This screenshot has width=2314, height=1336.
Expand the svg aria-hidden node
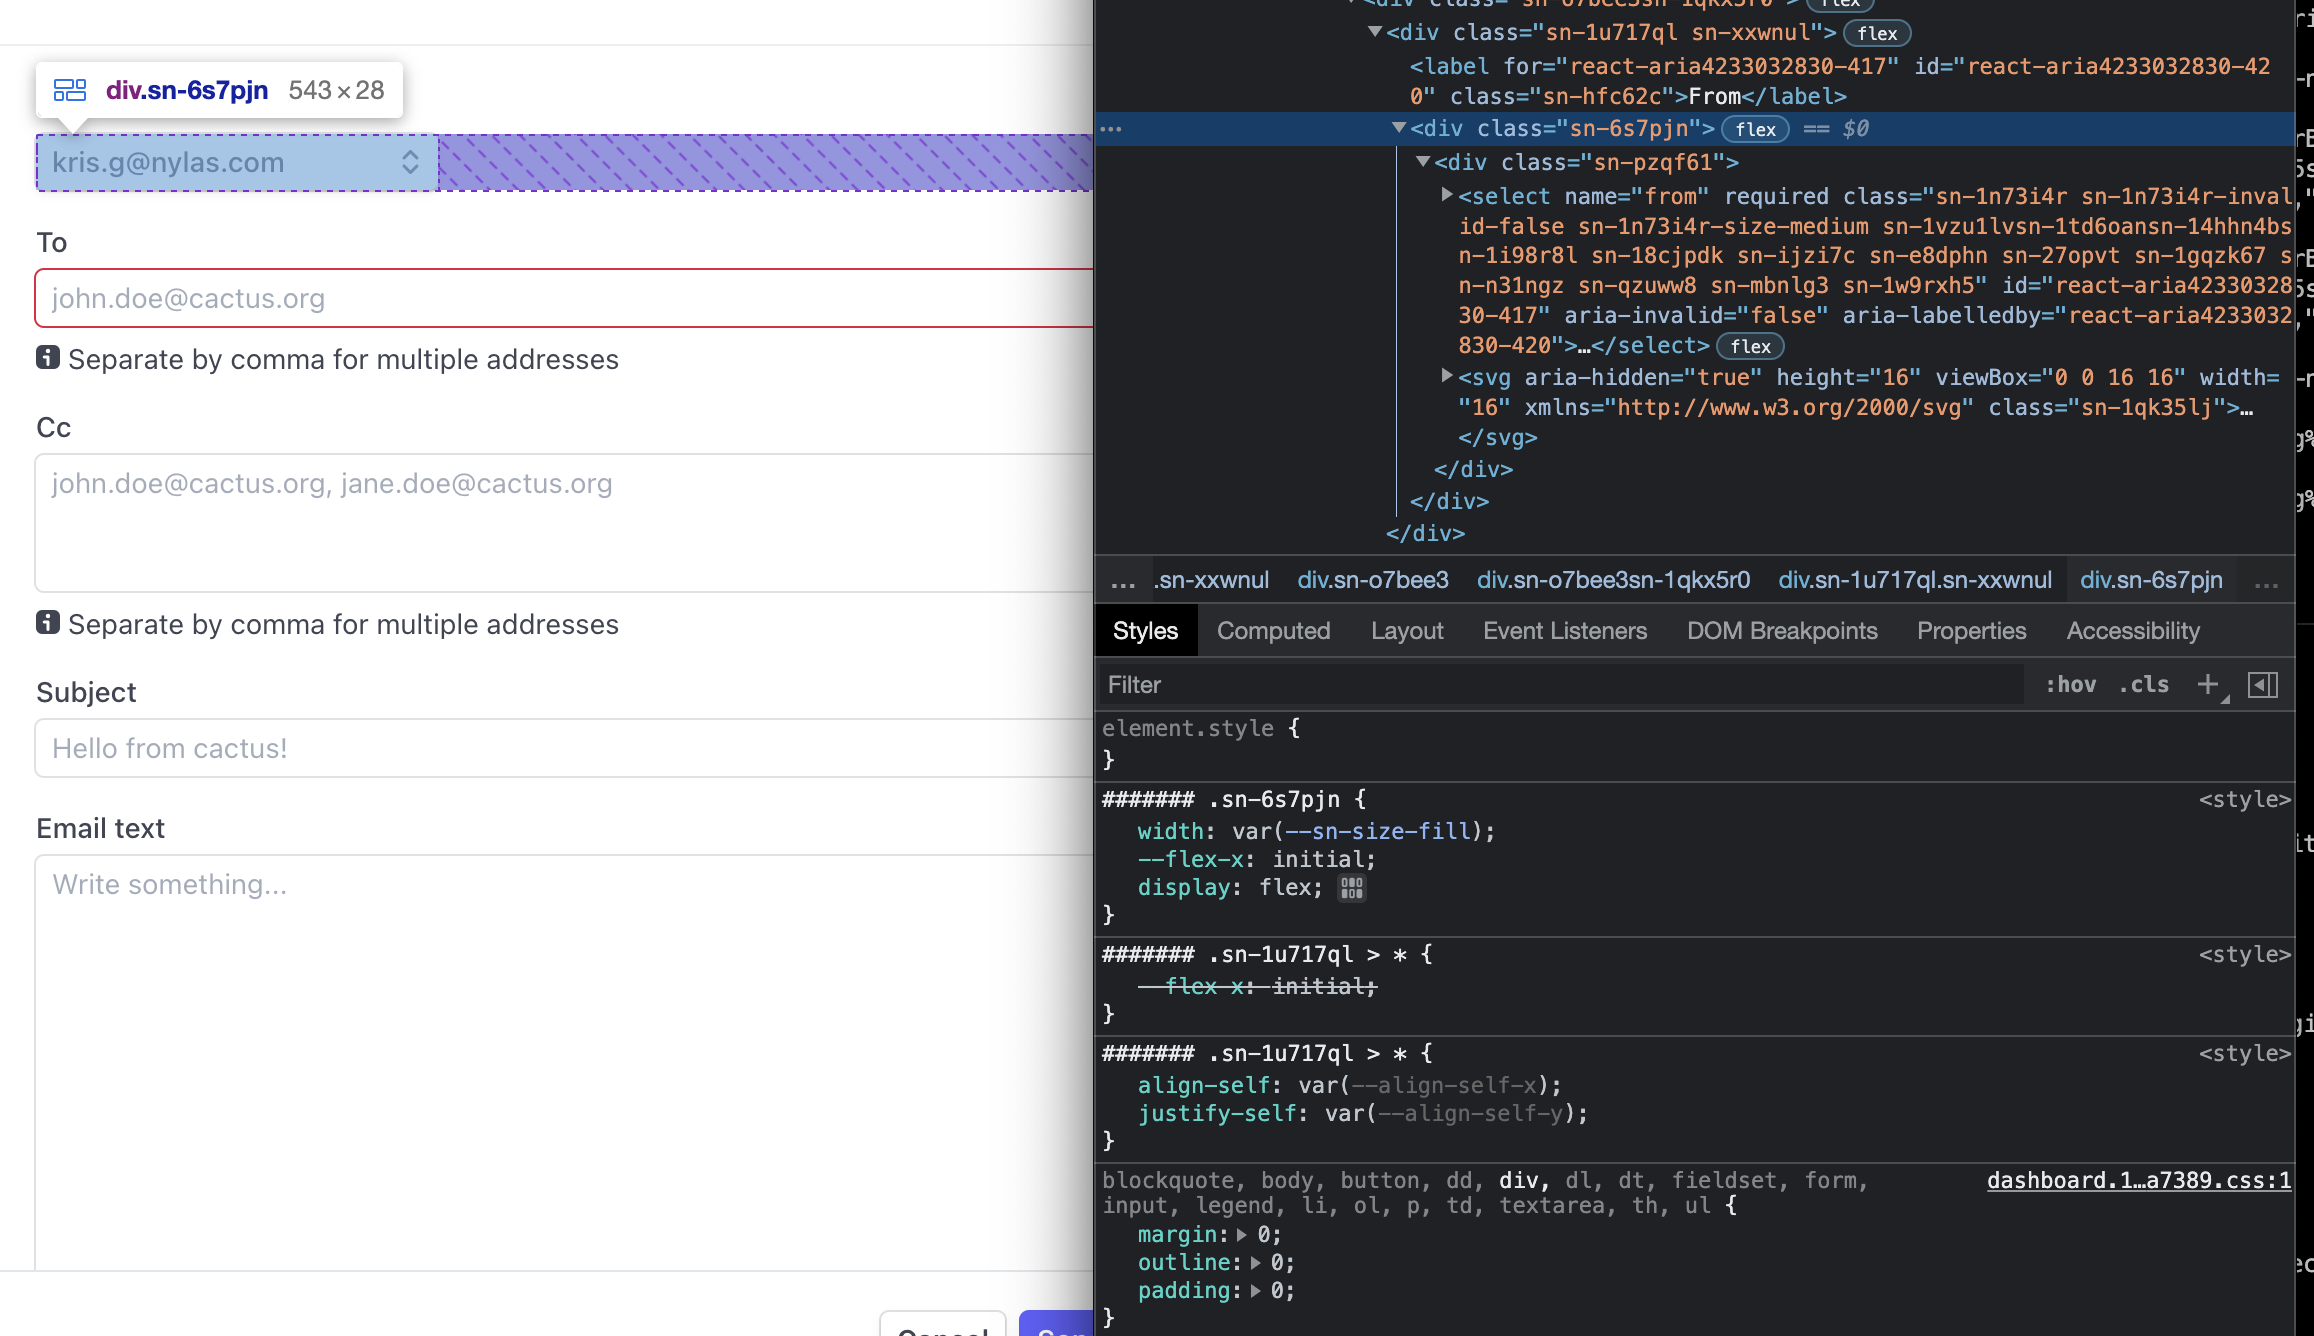point(1447,376)
